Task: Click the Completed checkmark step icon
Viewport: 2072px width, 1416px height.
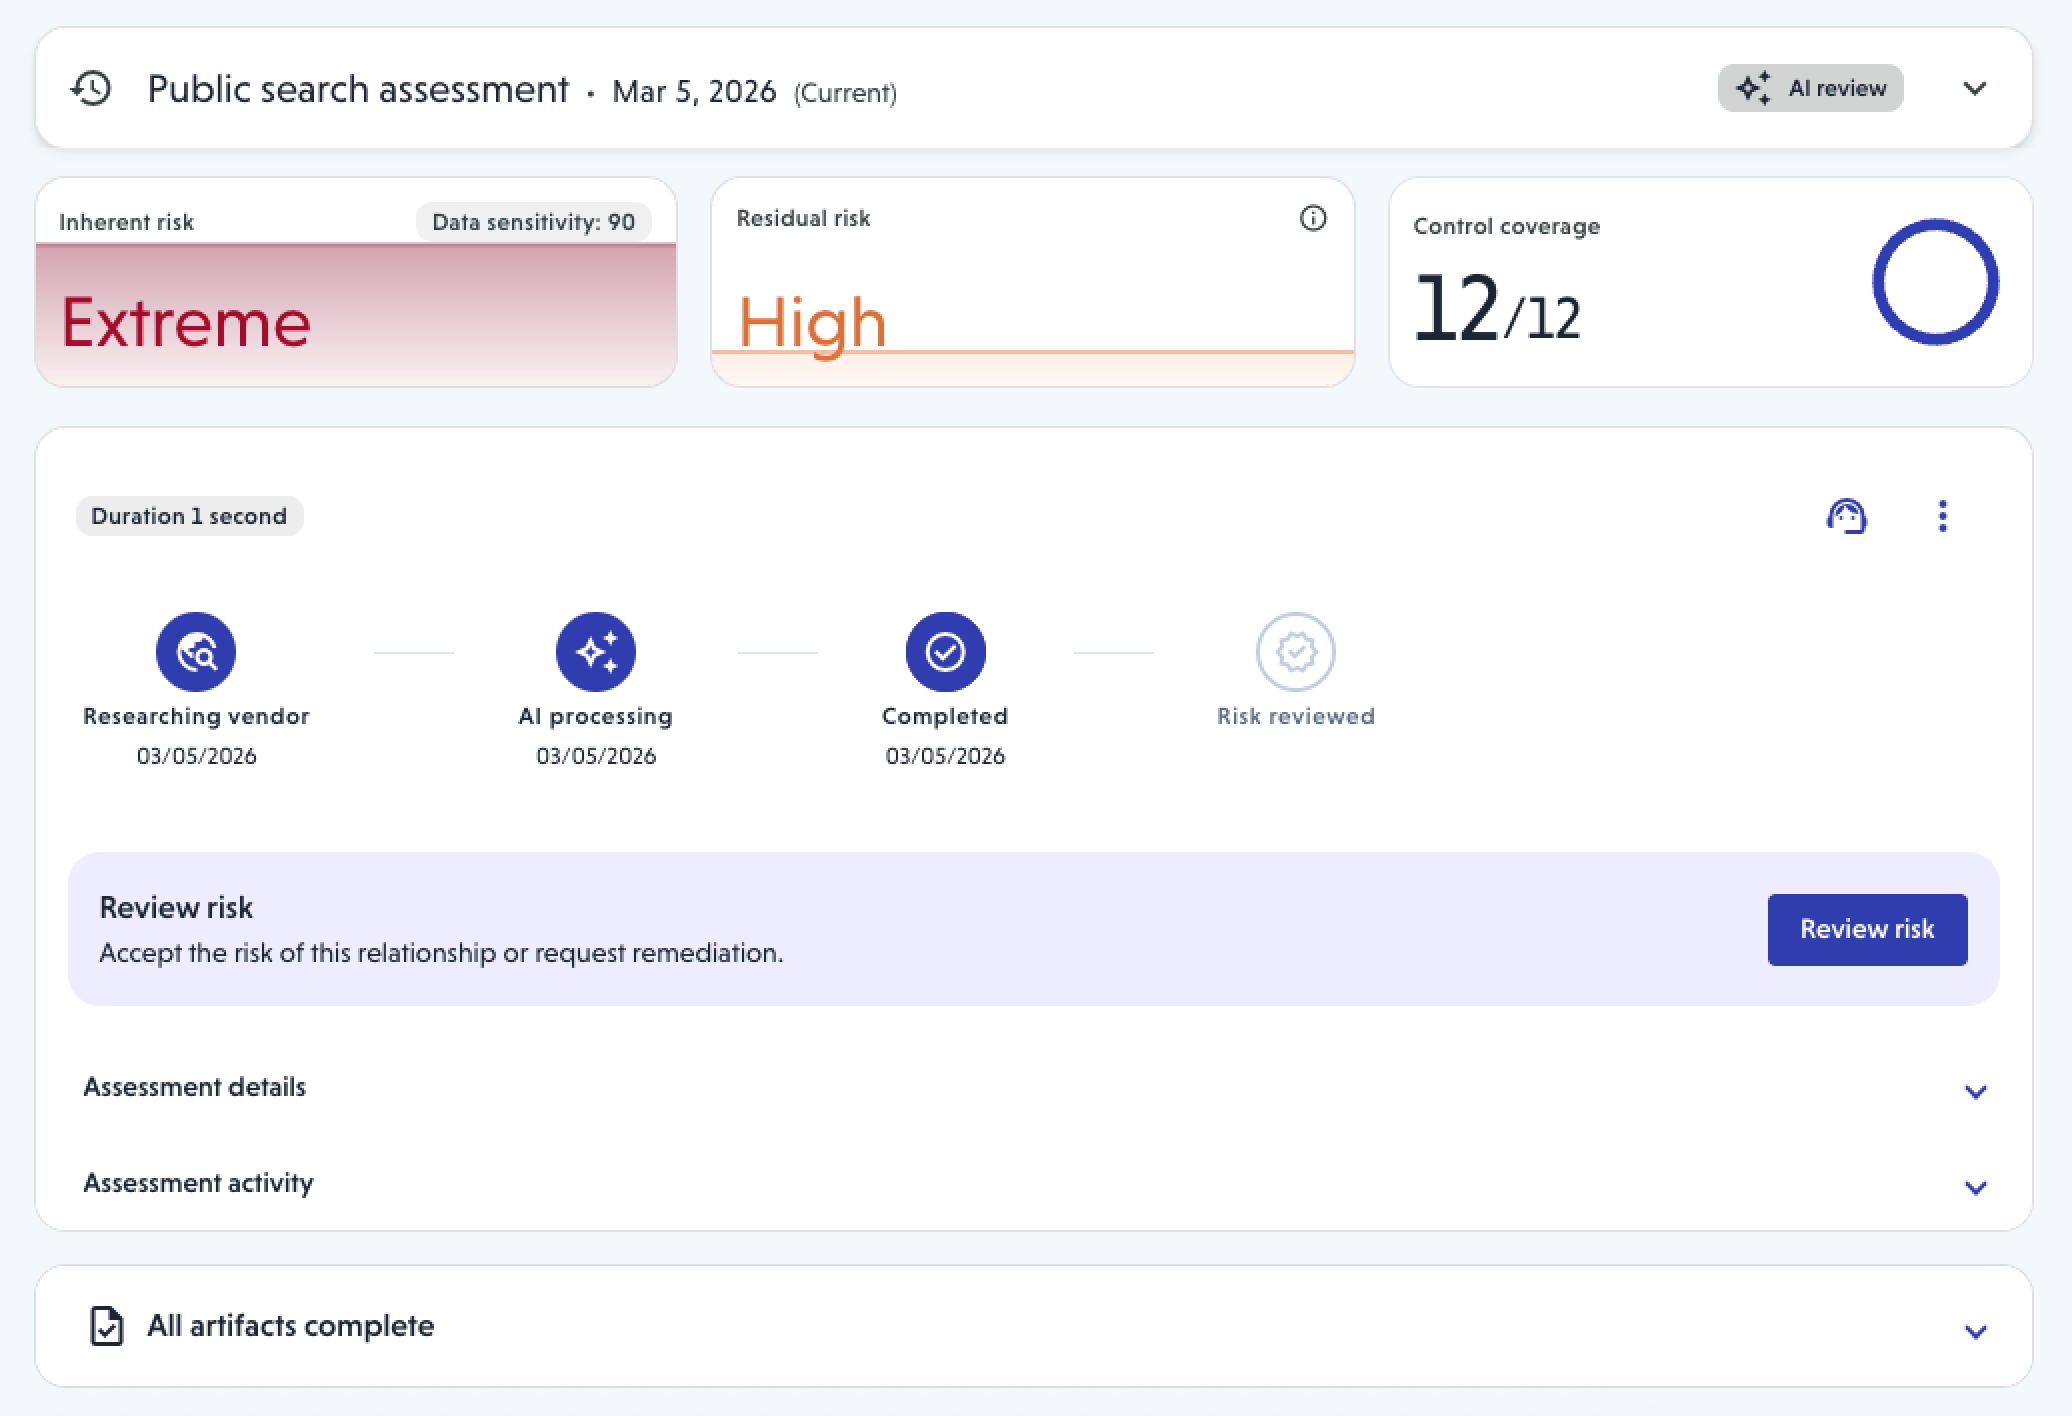Action: [x=945, y=652]
